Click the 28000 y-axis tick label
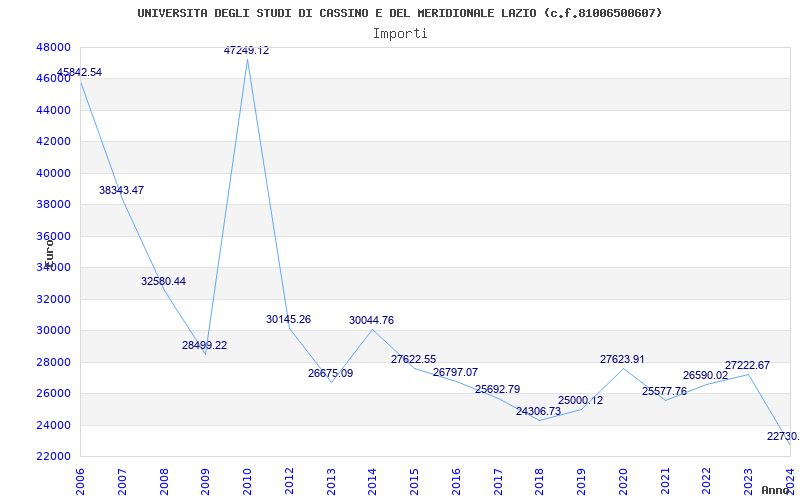 [x=53, y=362]
